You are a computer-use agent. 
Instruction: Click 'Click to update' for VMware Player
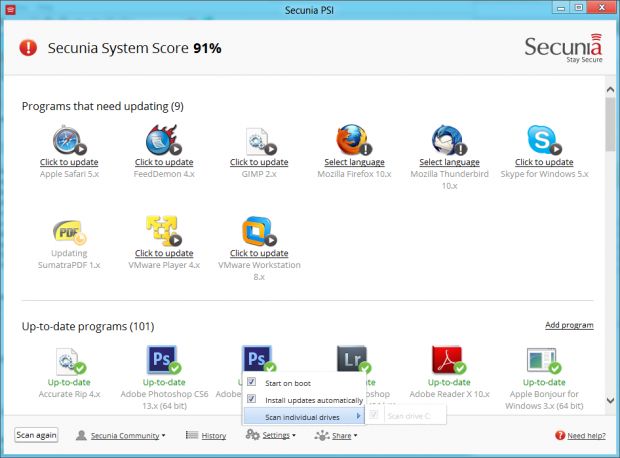(164, 253)
